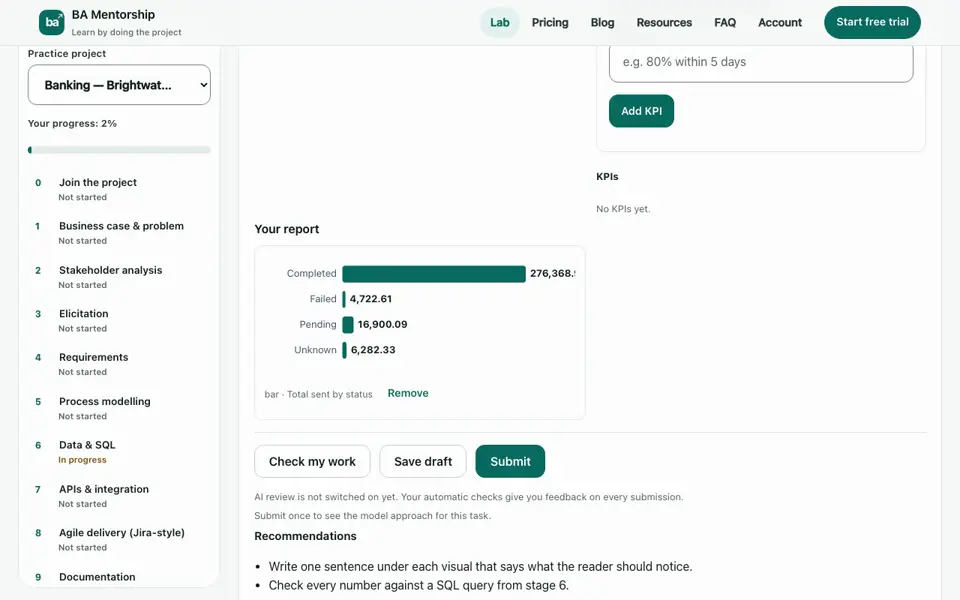Go to the Pricing page
The height and width of the screenshot is (600, 960).
click(x=550, y=23)
